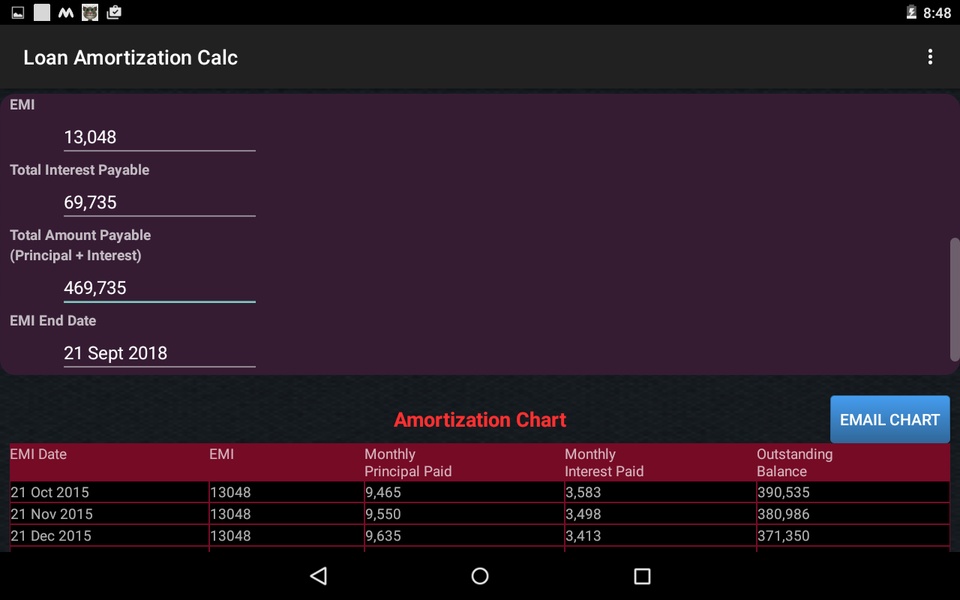Click the Loan Amortization Calc title
960x600 pixels.
(x=130, y=58)
